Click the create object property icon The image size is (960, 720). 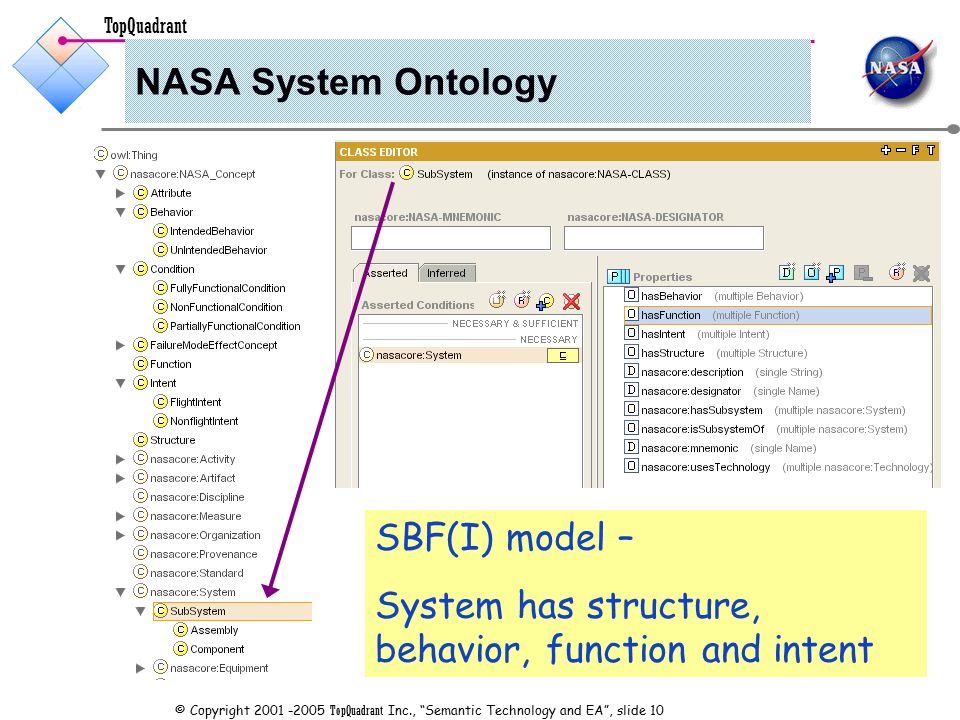[x=812, y=272]
